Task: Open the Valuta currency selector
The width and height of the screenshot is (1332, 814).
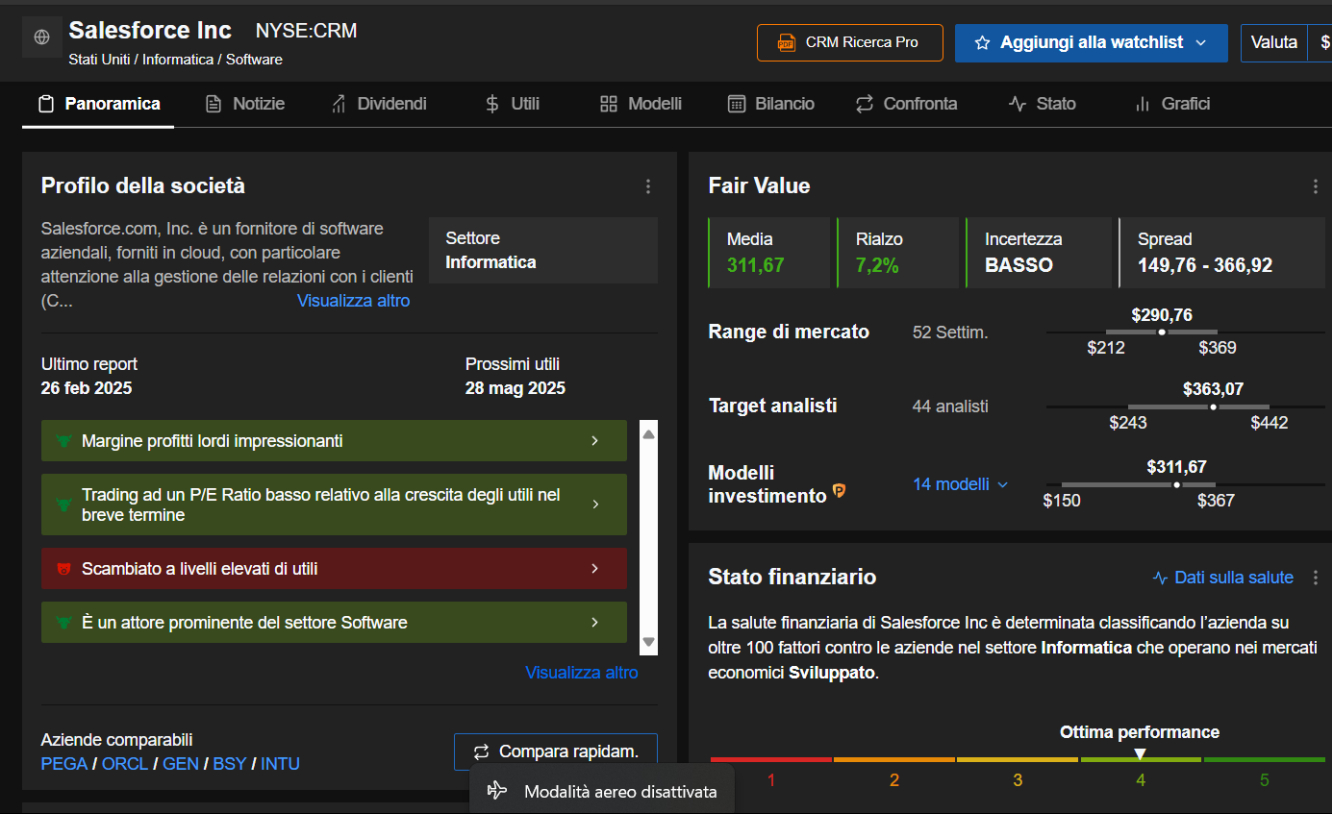Action: click(1286, 43)
